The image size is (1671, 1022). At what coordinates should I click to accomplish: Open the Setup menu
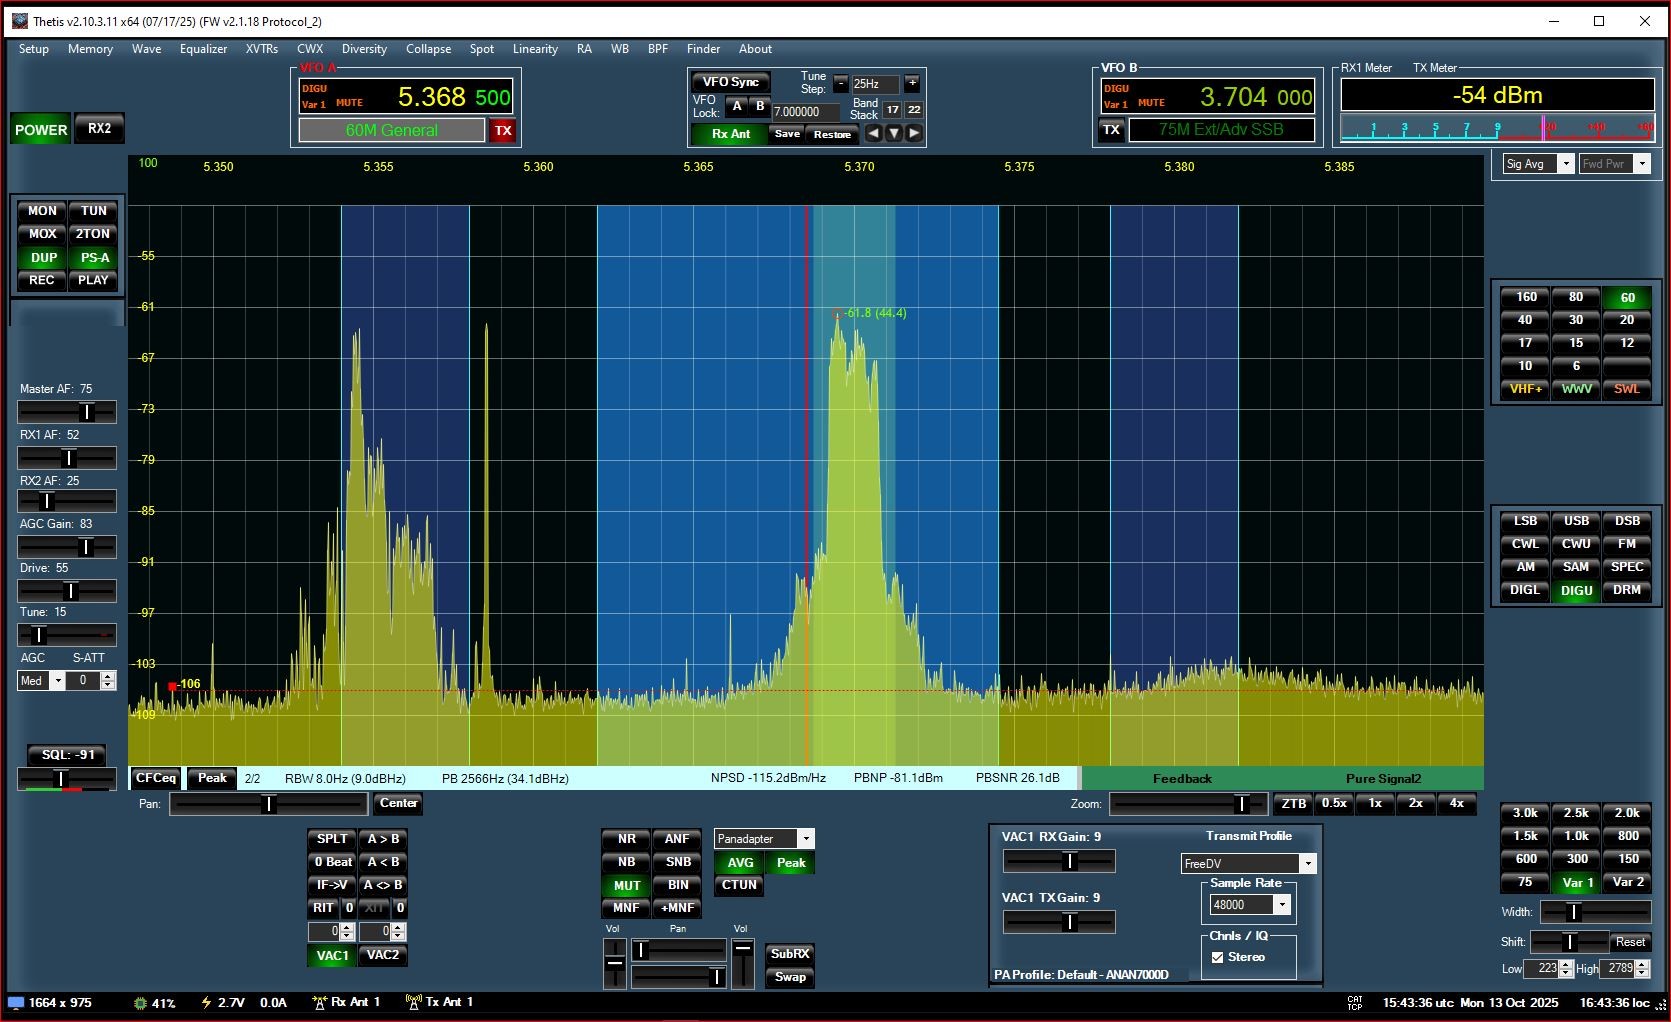click(x=33, y=48)
